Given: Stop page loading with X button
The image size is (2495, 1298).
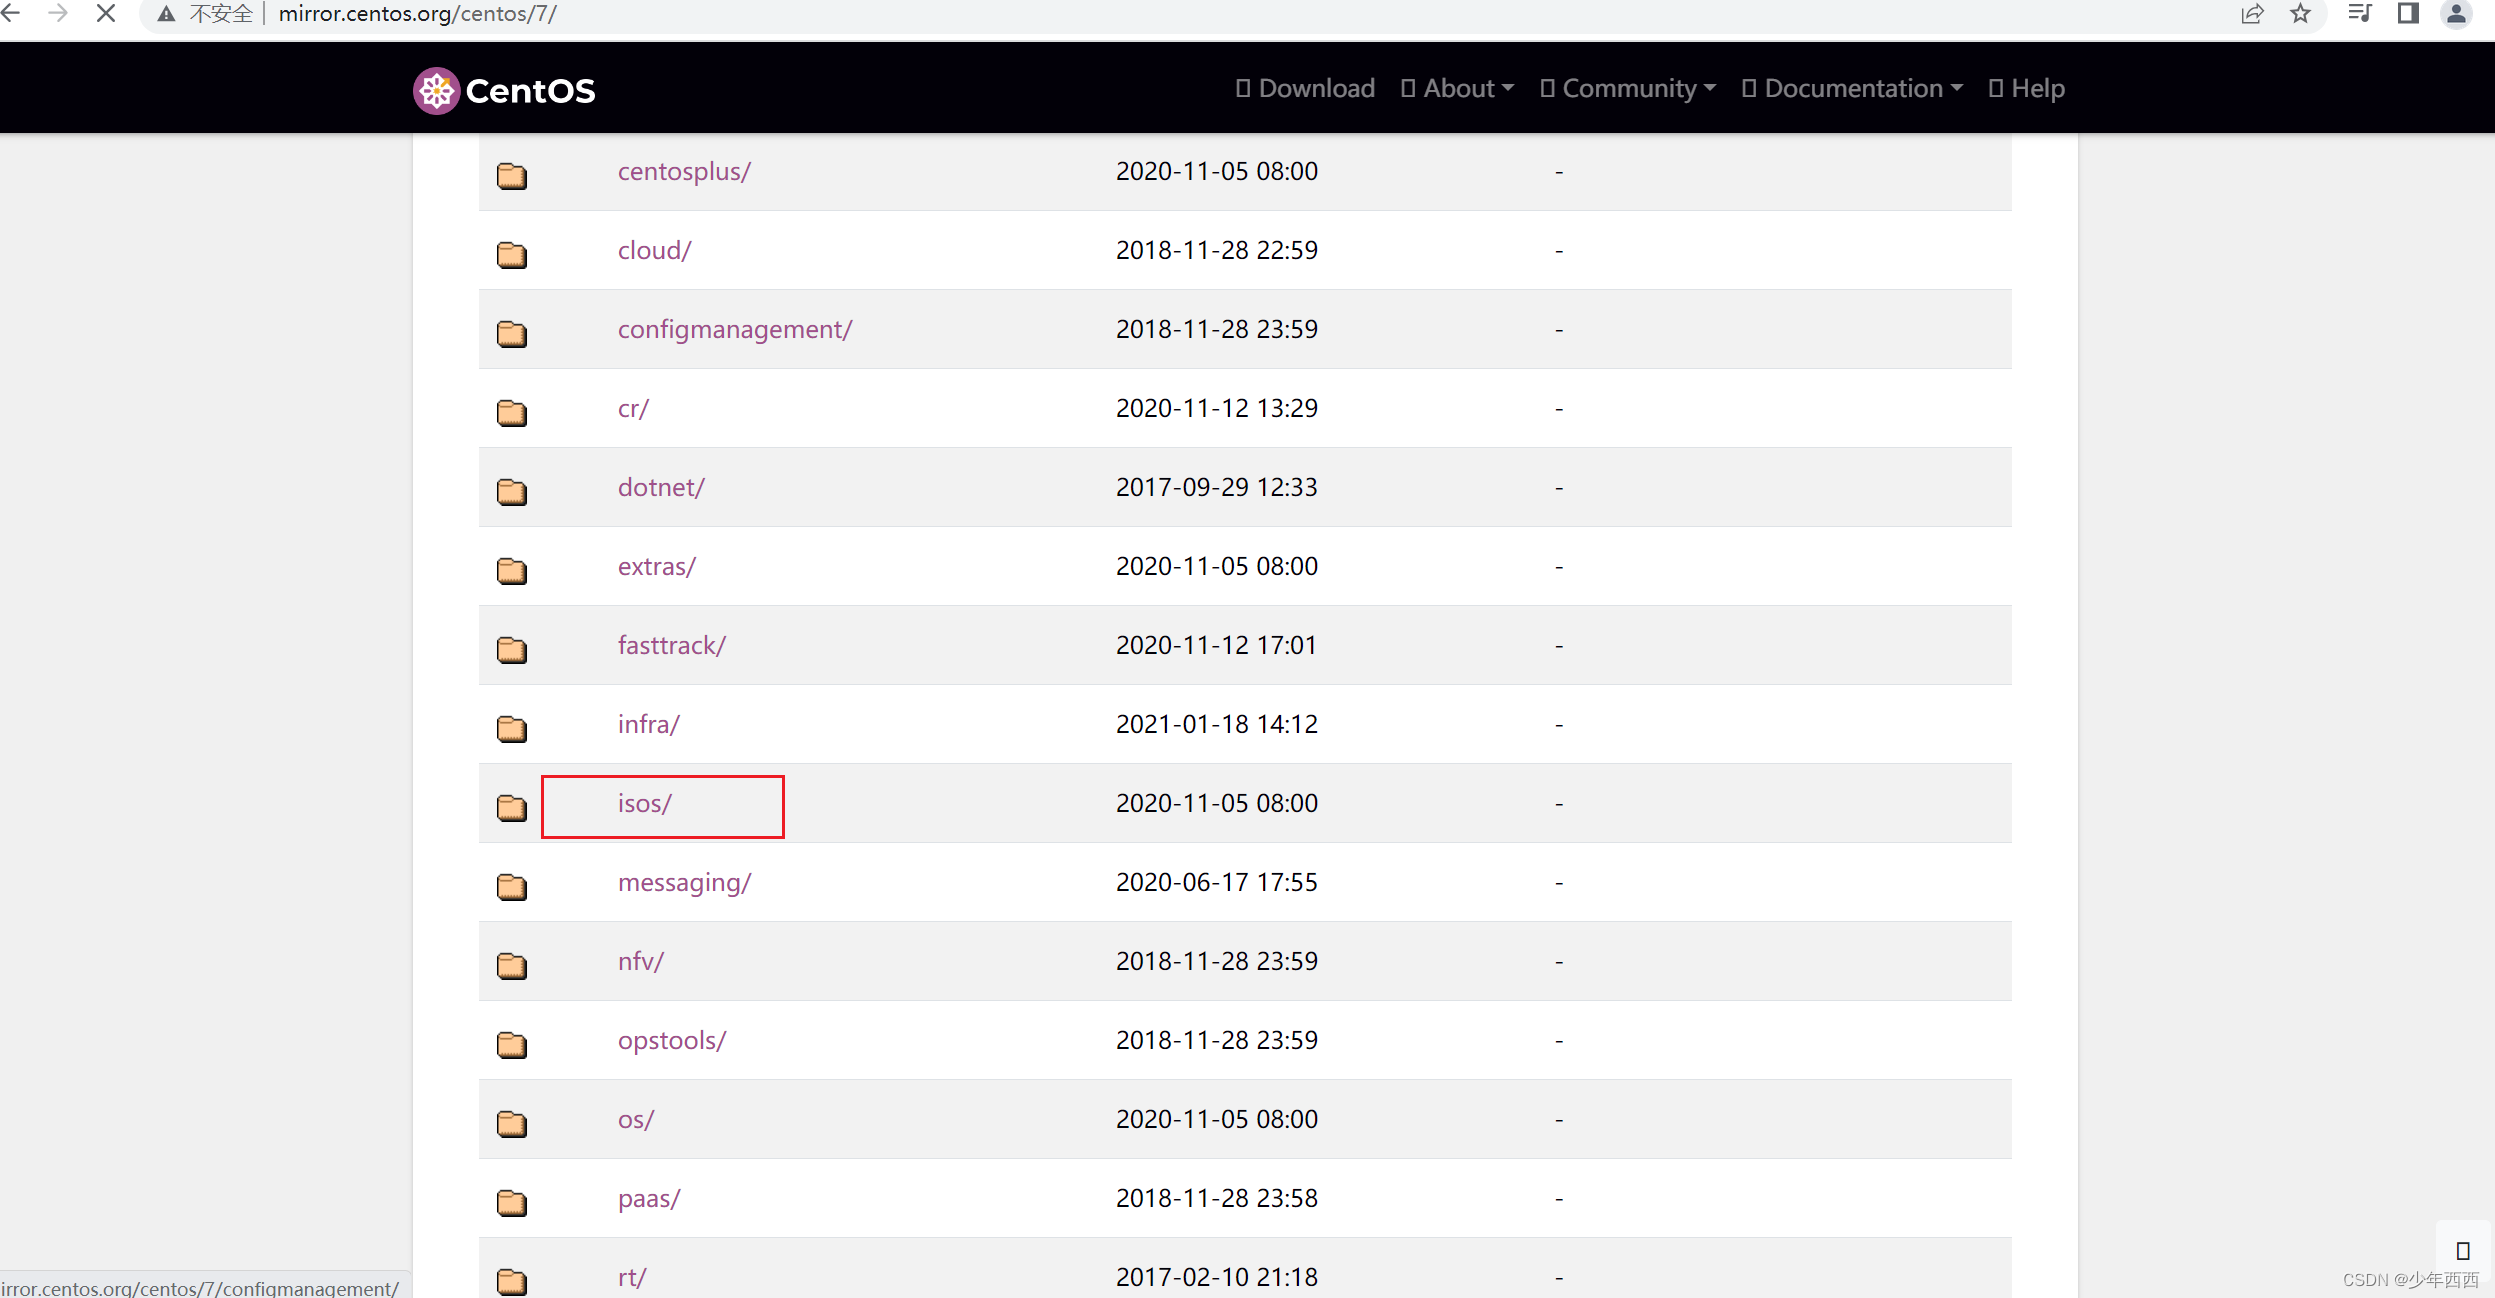Looking at the screenshot, I should [106, 14].
